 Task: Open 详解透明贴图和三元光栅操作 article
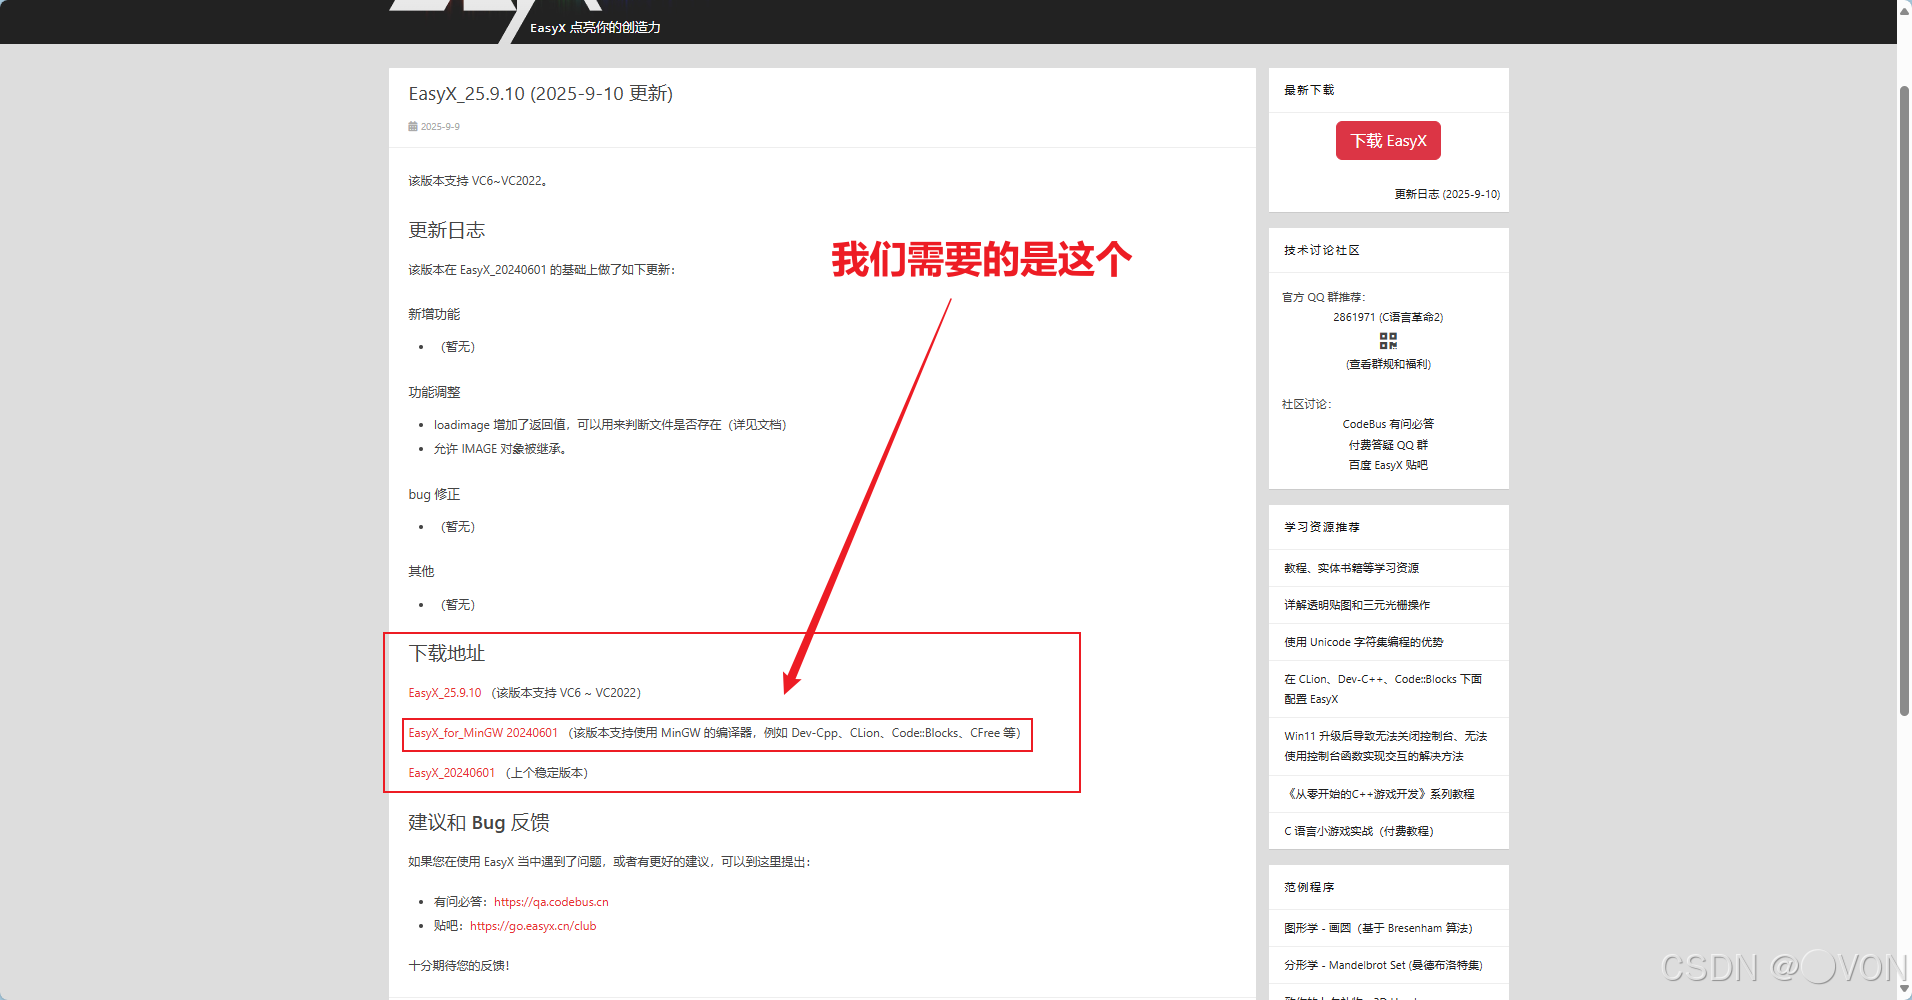[x=1357, y=605]
